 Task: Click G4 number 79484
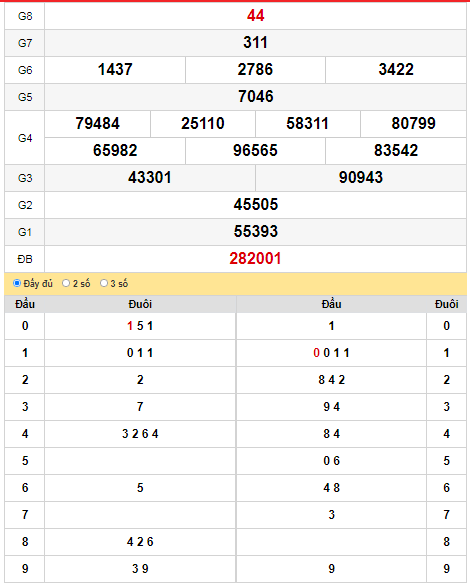(x=98, y=123)
